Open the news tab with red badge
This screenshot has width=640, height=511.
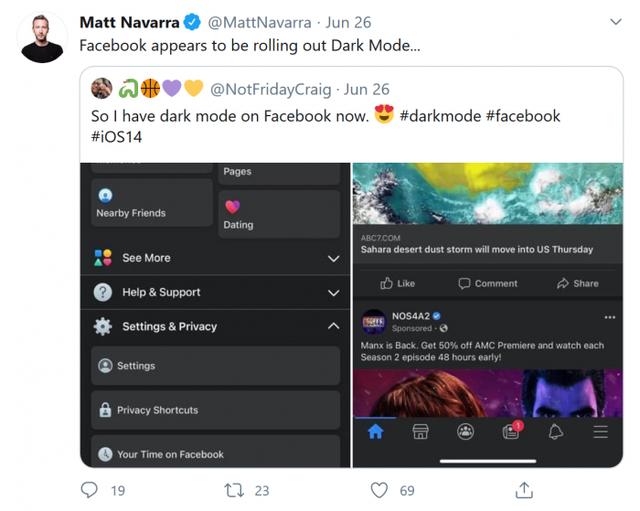click(512, 431)
